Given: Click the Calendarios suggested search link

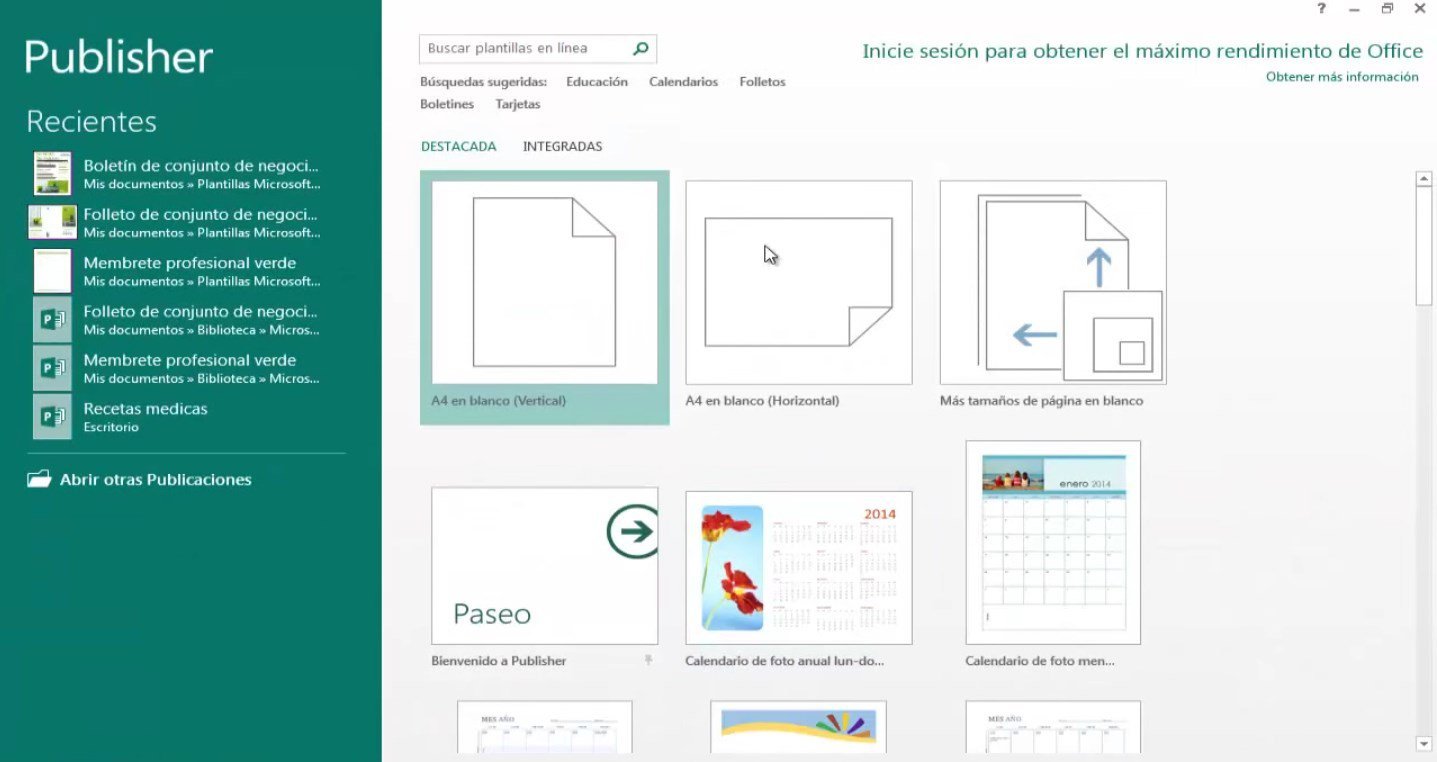Looking at the screenshot, I should [x=683, y=82].
